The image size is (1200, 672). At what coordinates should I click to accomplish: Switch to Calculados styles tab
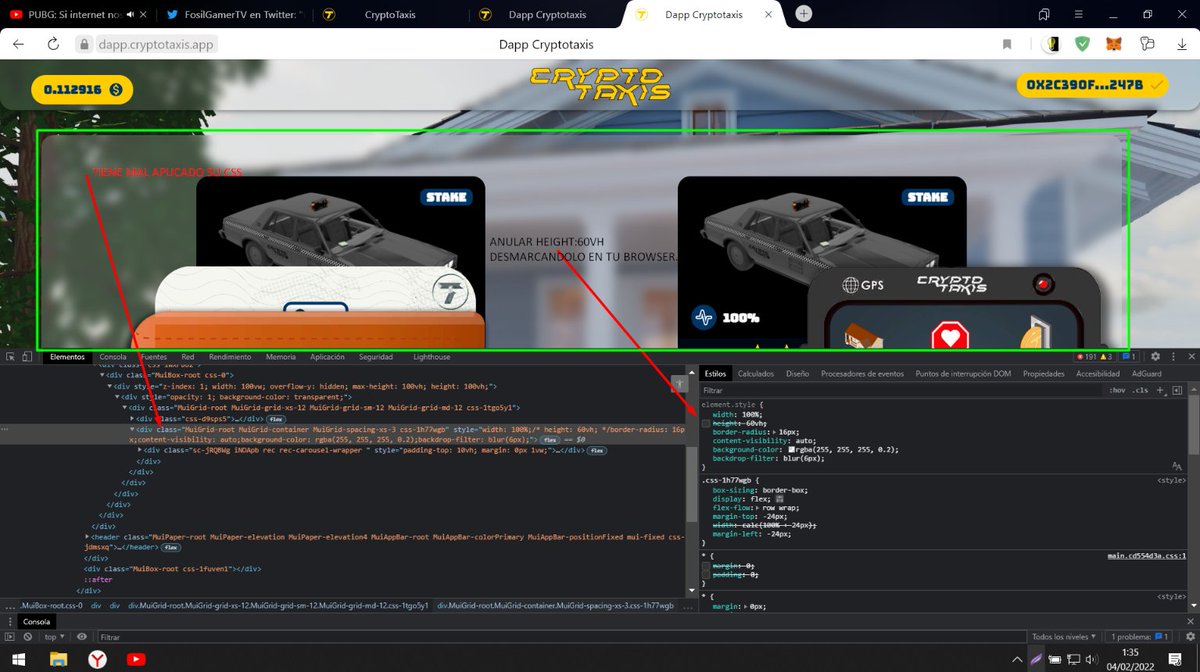tap(756, 374)
